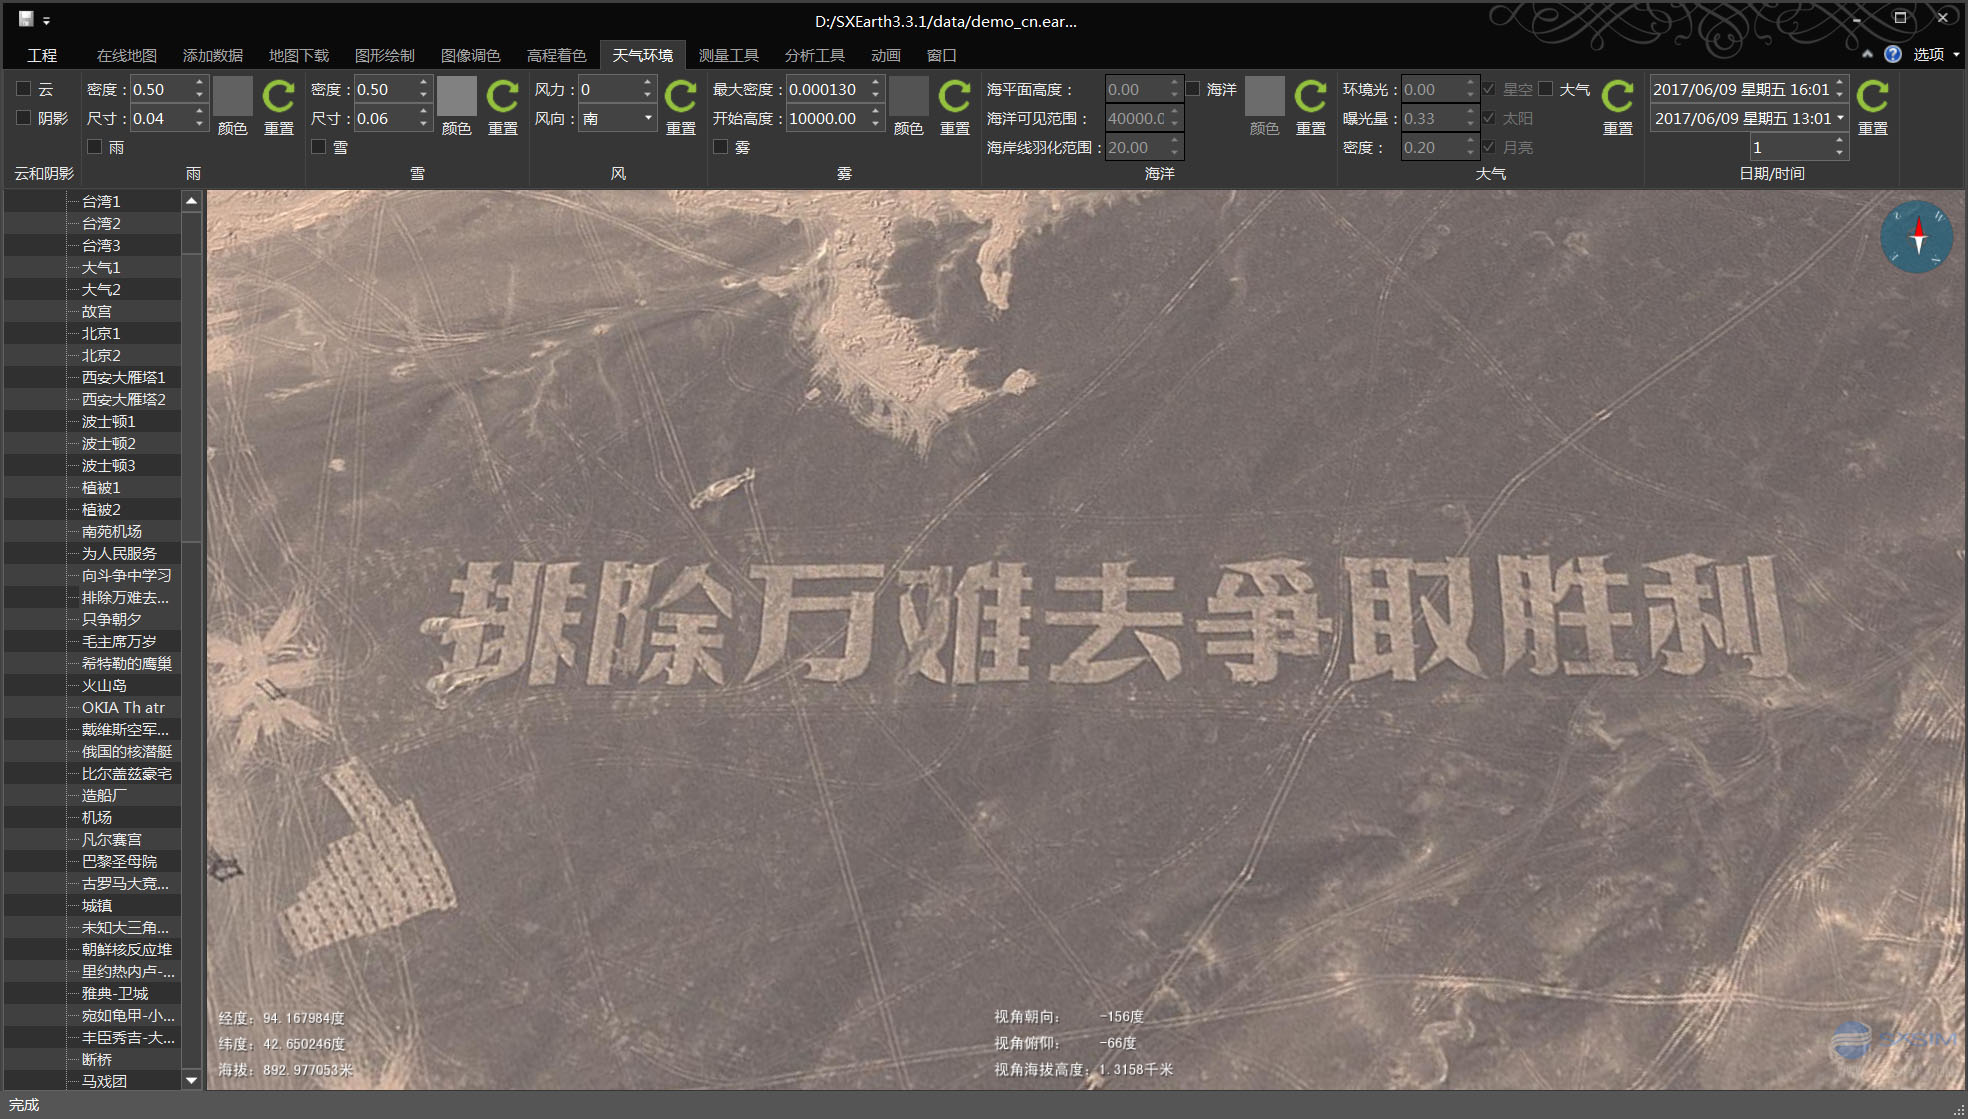This screenshot has width=1968, height=1119.
Task: Click the save icon in title bar
Action: click(x=26, y=19)
